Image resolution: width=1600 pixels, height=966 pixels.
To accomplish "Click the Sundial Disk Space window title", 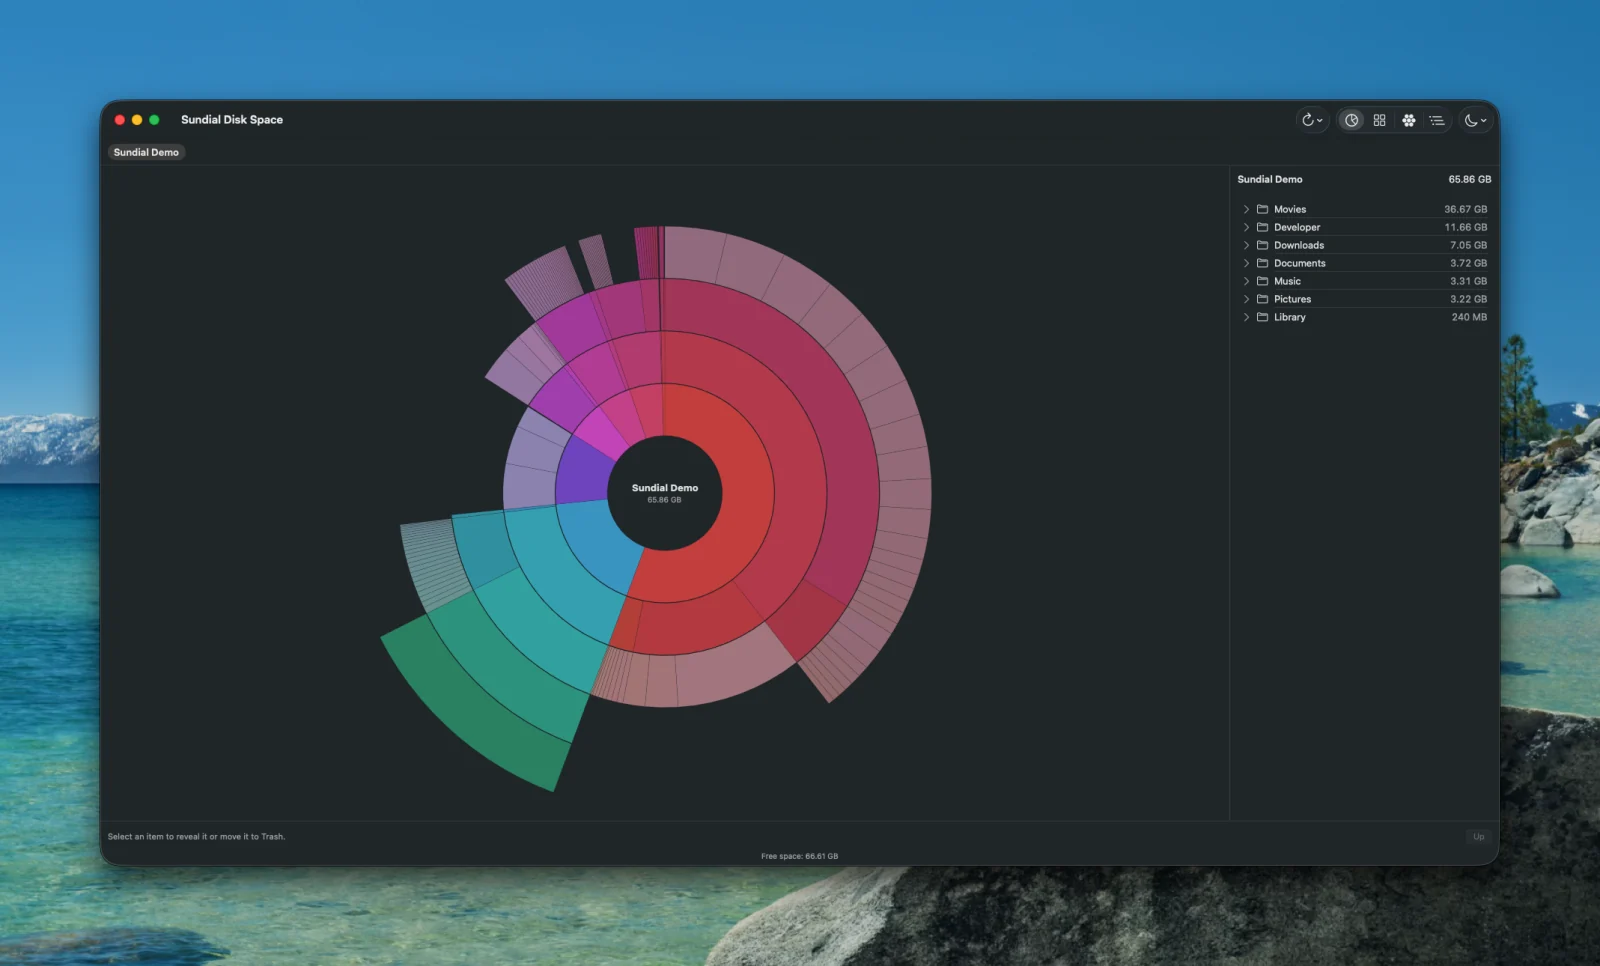I will (x=232, y=119).
